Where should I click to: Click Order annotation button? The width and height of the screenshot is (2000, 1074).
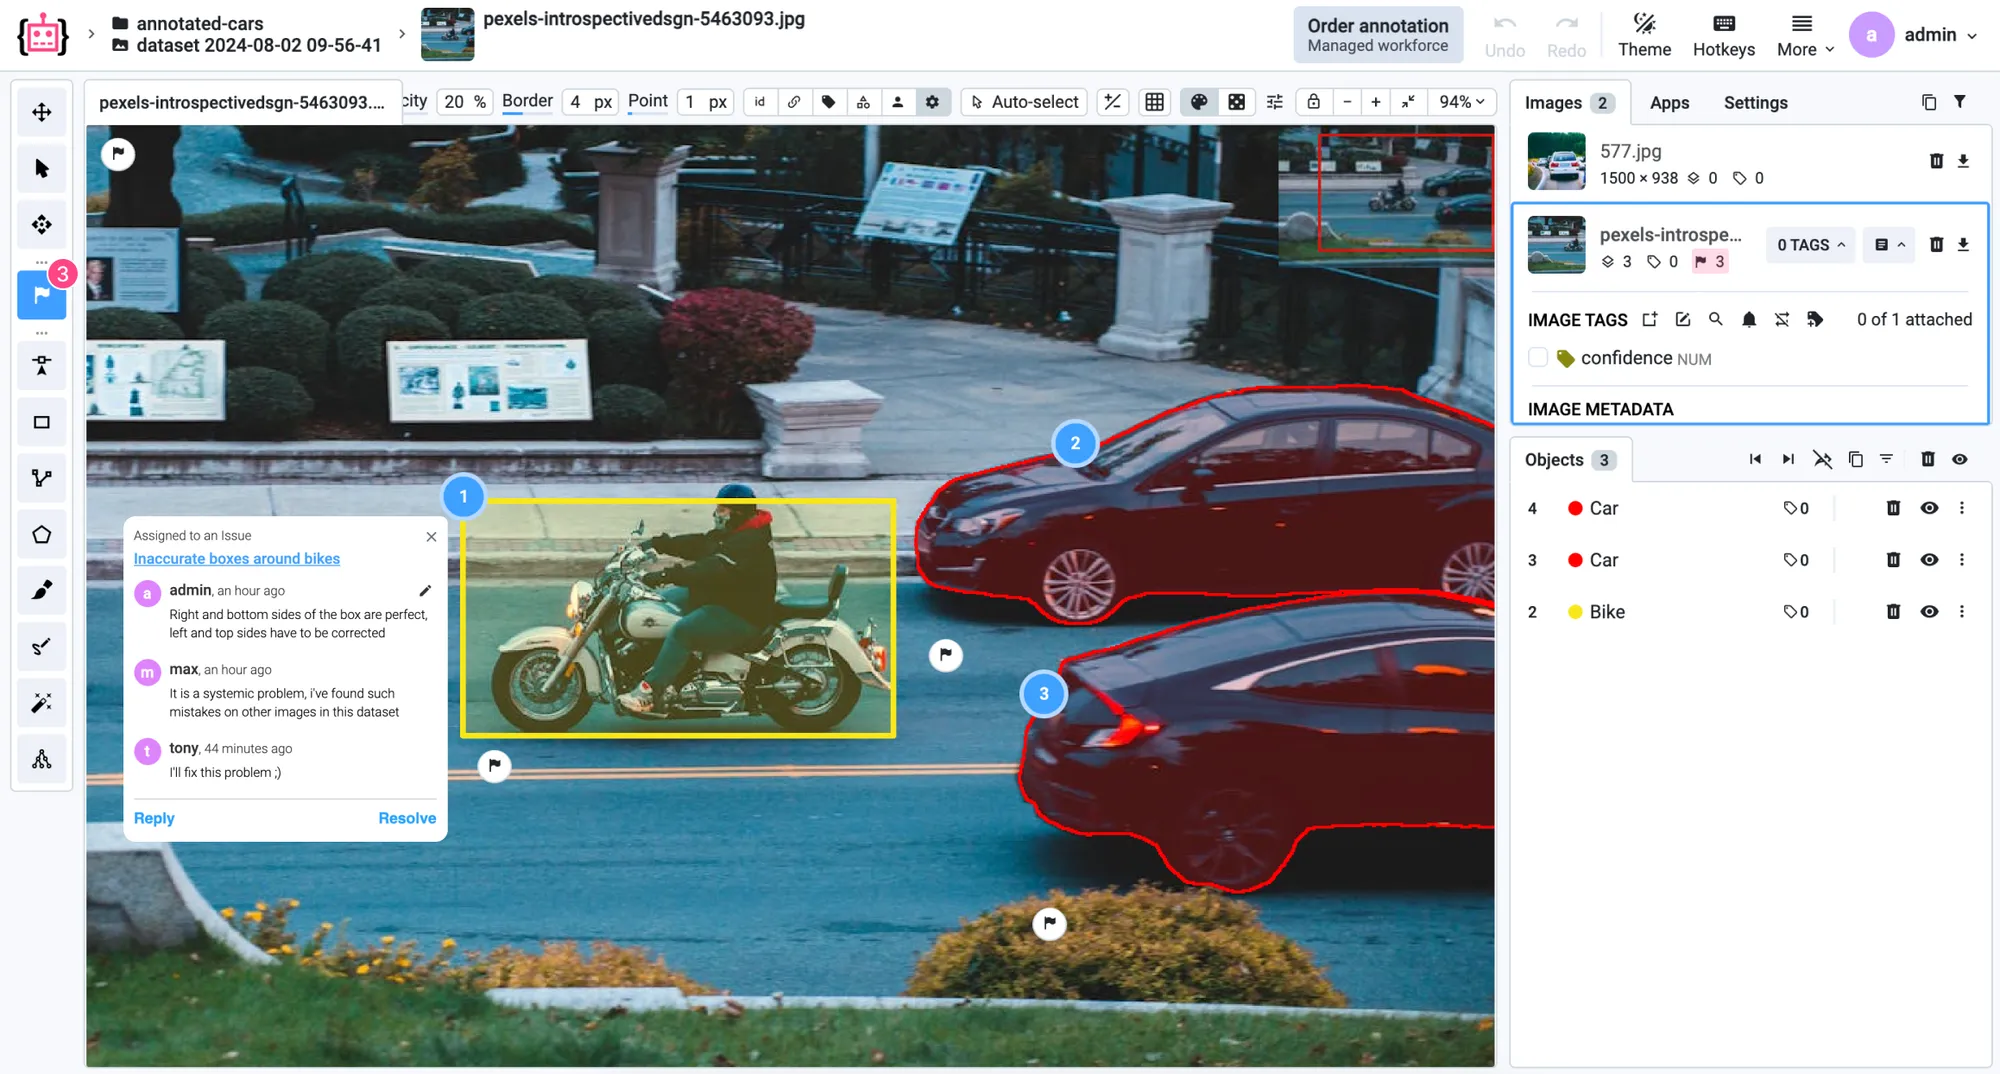coord(1377,35)
